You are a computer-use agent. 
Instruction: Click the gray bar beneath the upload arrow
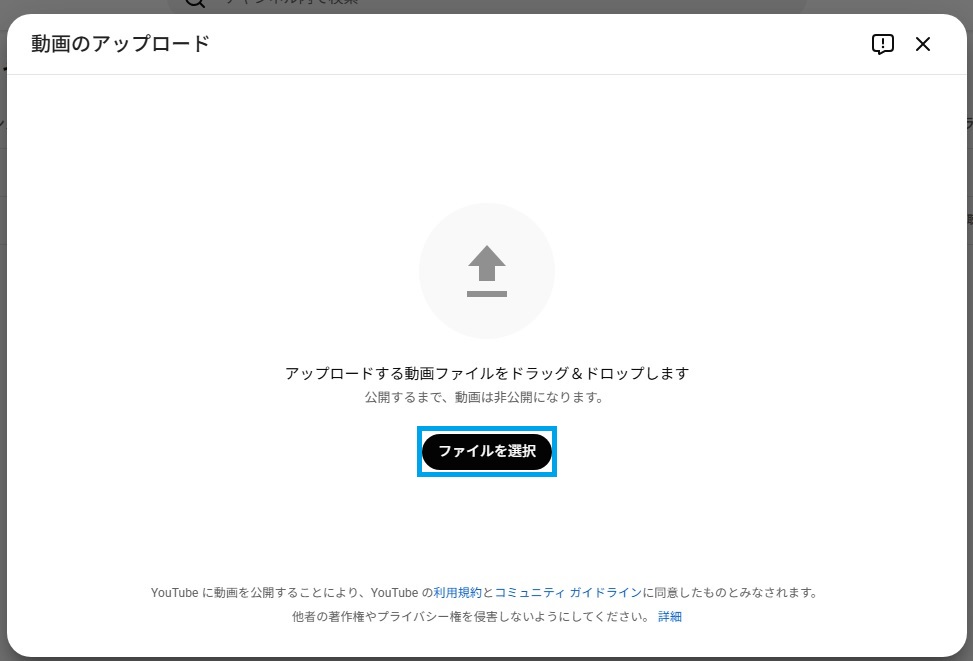(487, 294)
